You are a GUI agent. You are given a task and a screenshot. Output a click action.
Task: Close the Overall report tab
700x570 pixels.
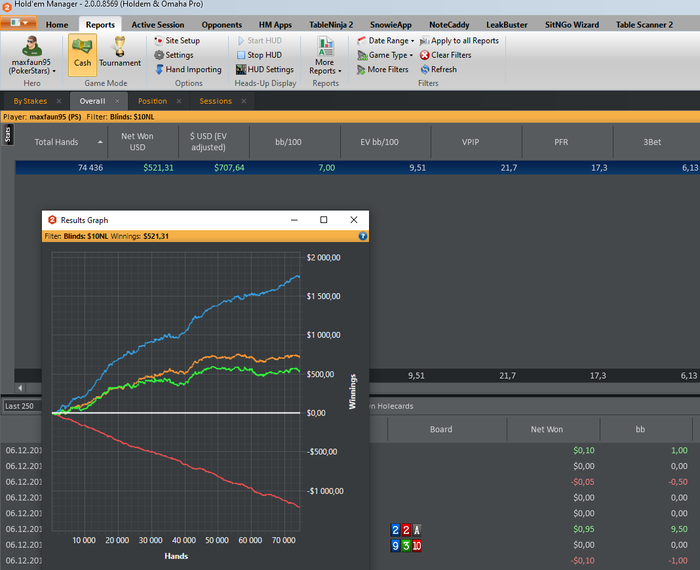[117, 101]
